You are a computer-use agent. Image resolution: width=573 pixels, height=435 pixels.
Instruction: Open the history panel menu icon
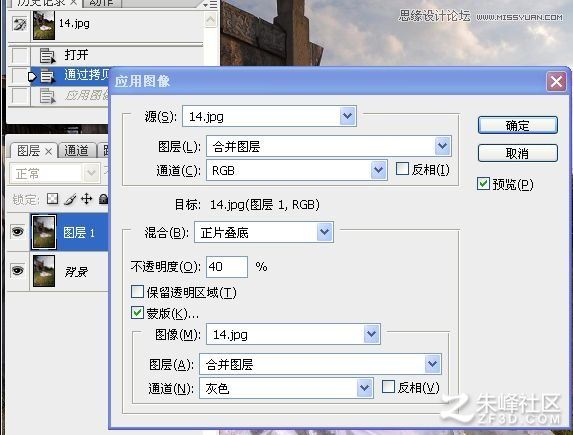point(211,4)
